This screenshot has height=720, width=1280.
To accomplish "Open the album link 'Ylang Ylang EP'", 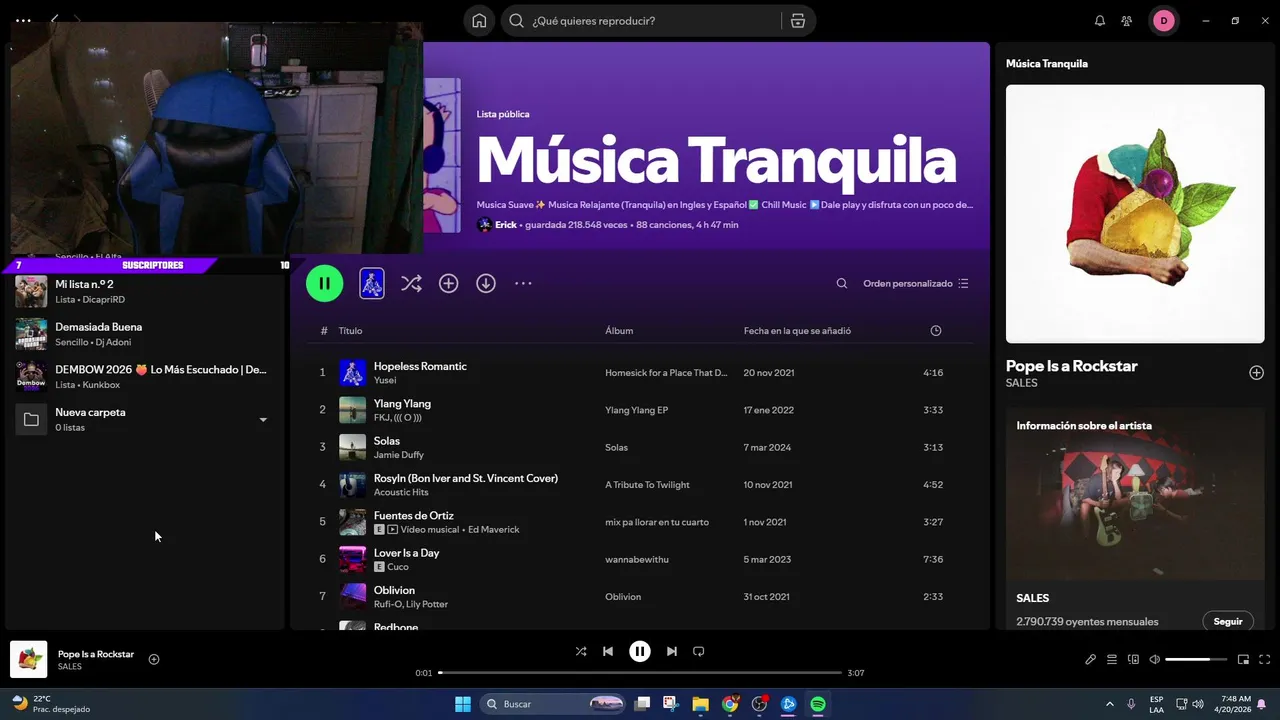I will pos(636,410).
